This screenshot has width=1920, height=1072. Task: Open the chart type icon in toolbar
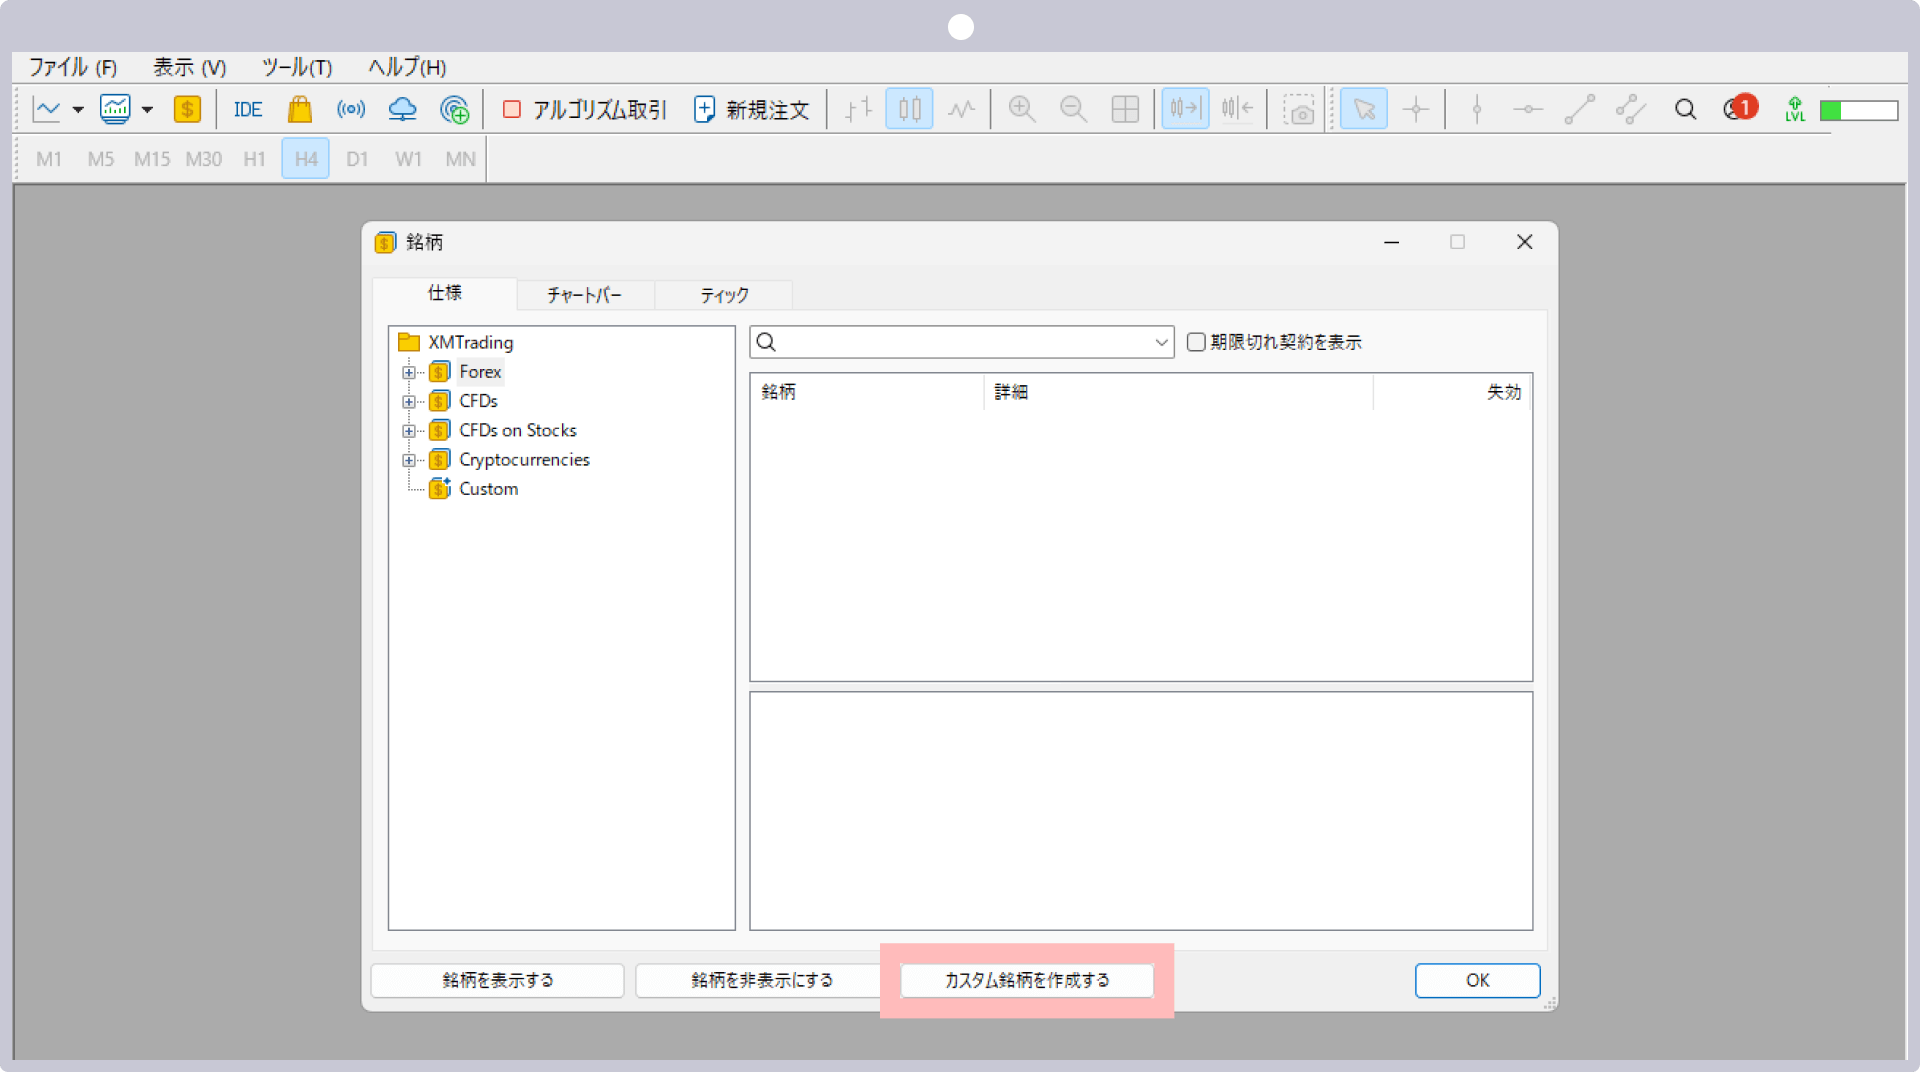click(47, 109)
